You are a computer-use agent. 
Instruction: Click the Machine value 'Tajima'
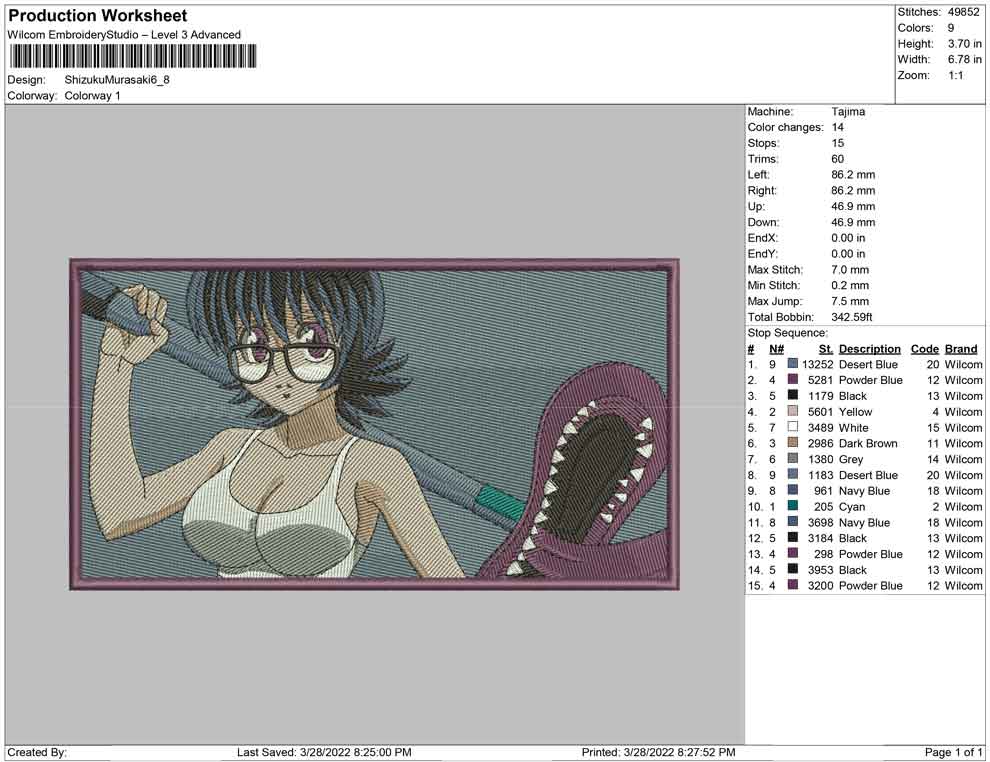click(848, 112)
